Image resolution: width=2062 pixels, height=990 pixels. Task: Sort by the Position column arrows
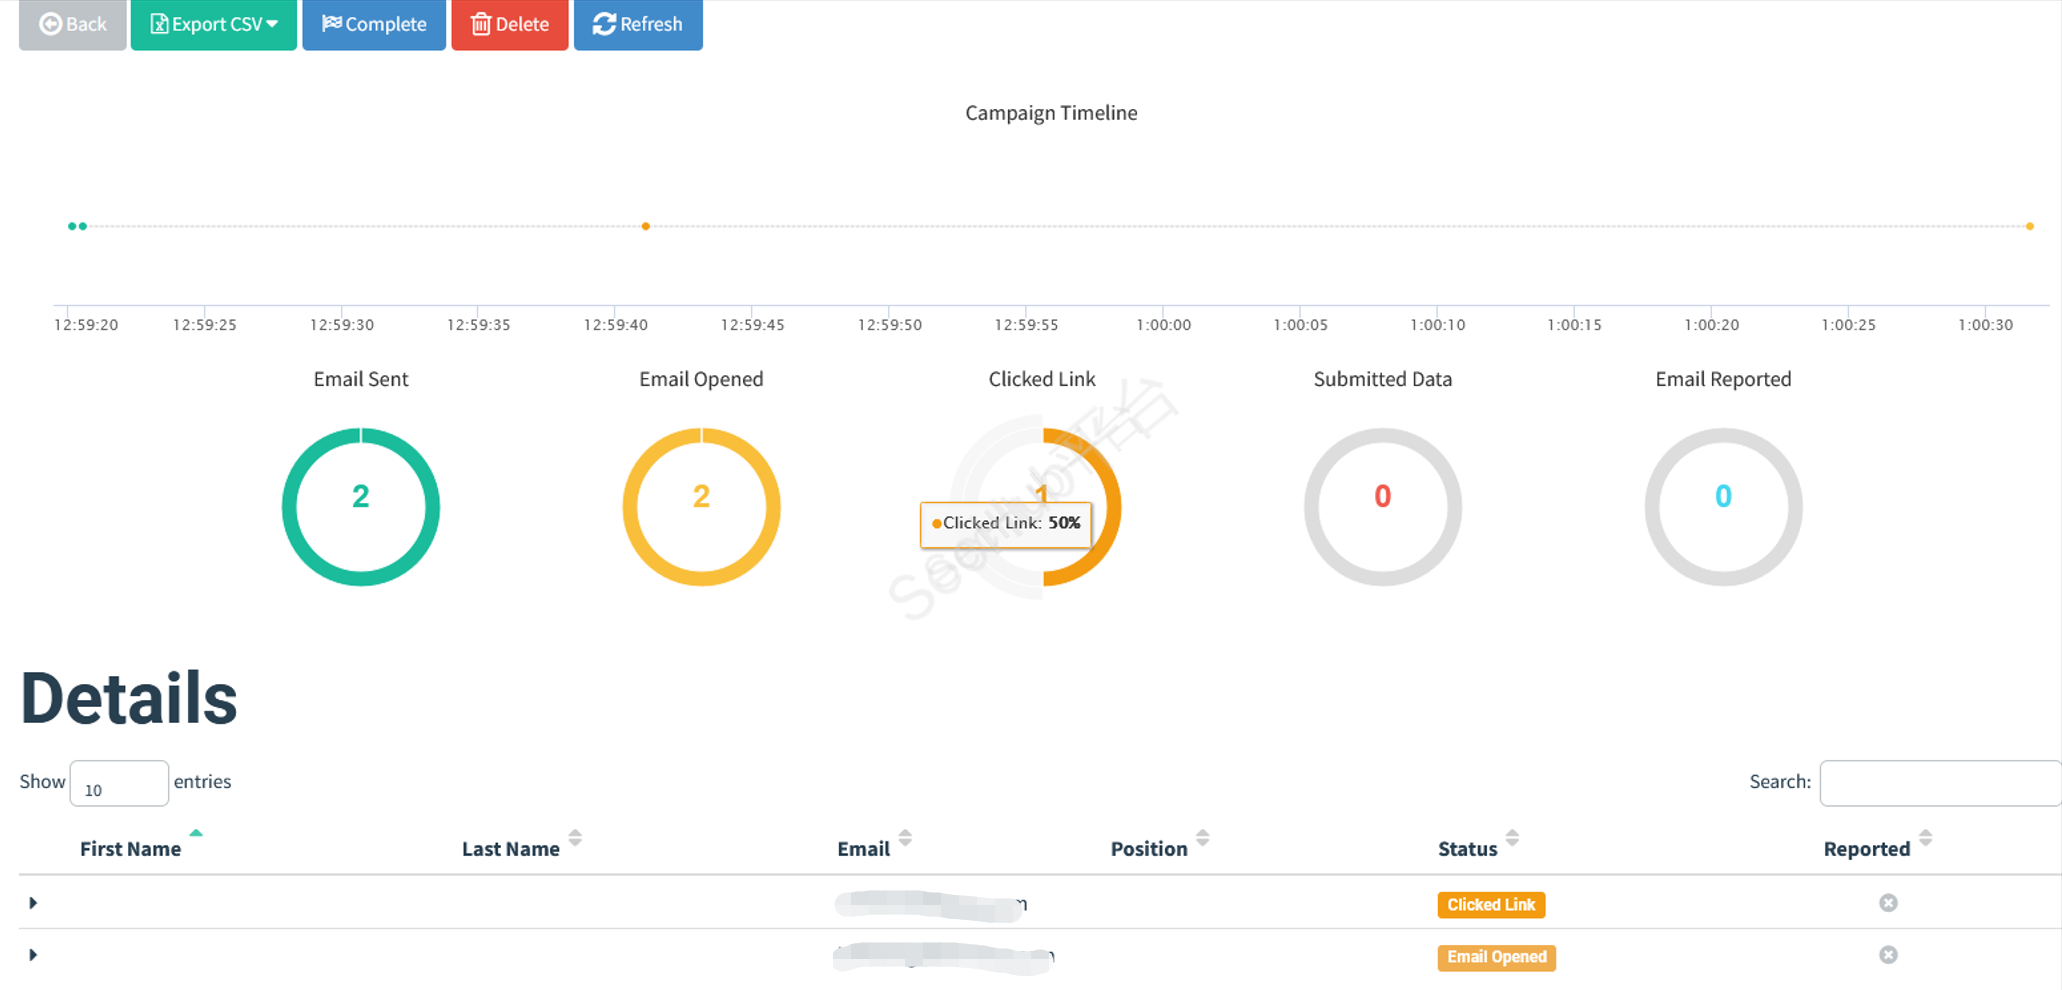(1202, 838)
